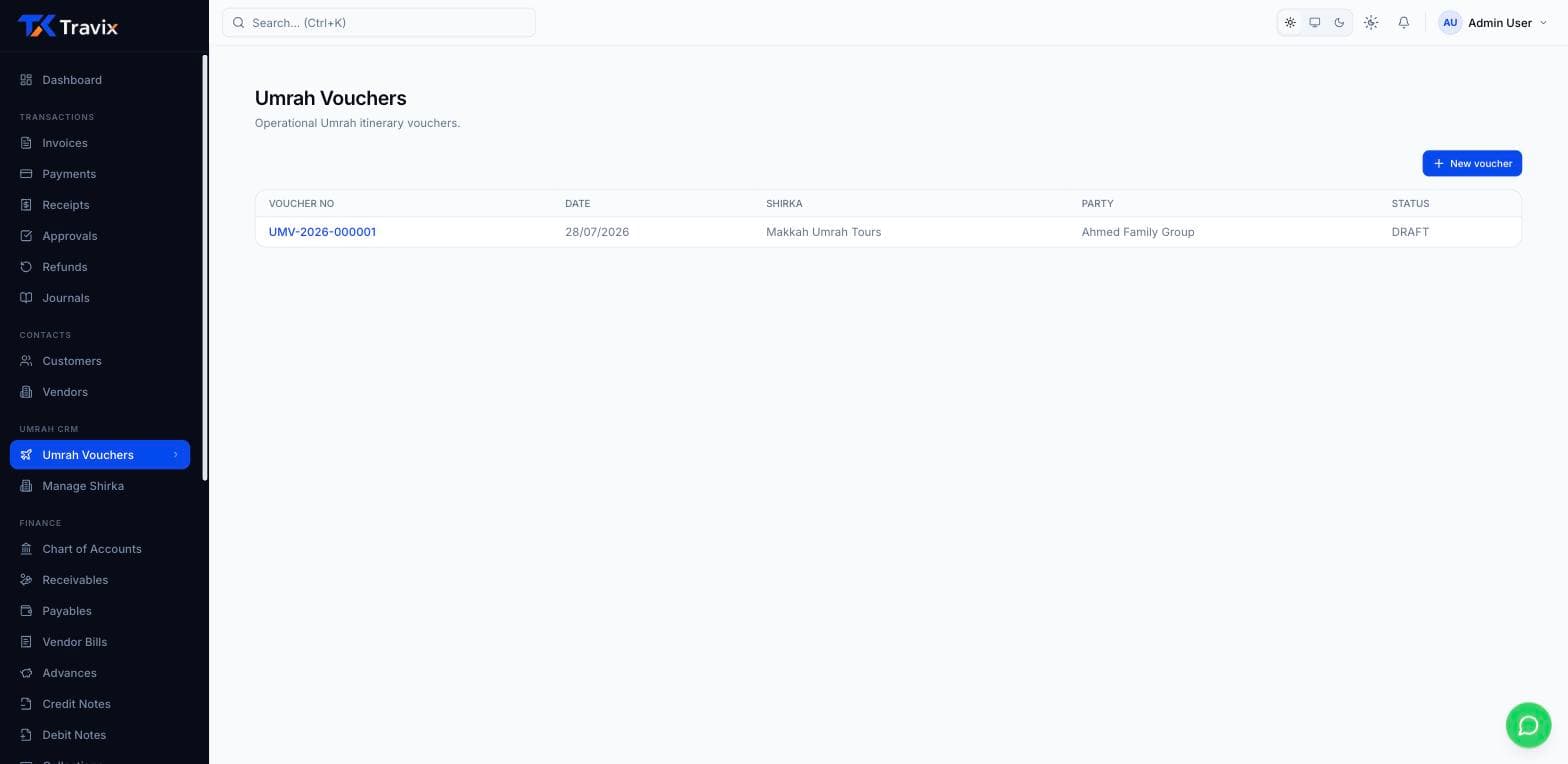
Task: Click the Vendors building icon
Action: [x=26, y=392]
